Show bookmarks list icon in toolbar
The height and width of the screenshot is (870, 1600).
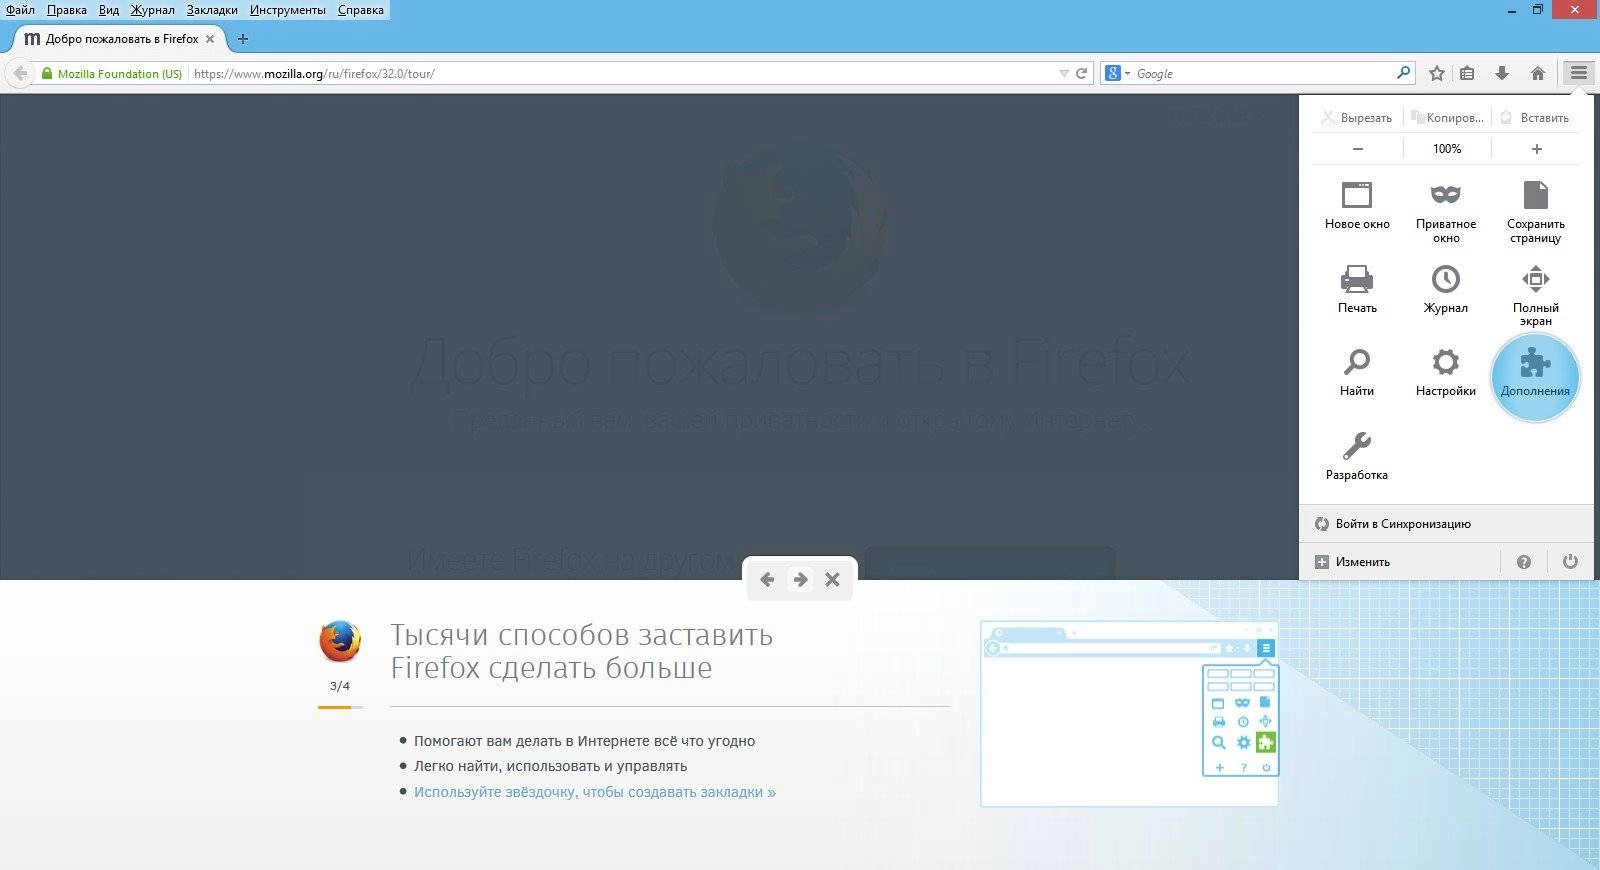point(1467,73)
